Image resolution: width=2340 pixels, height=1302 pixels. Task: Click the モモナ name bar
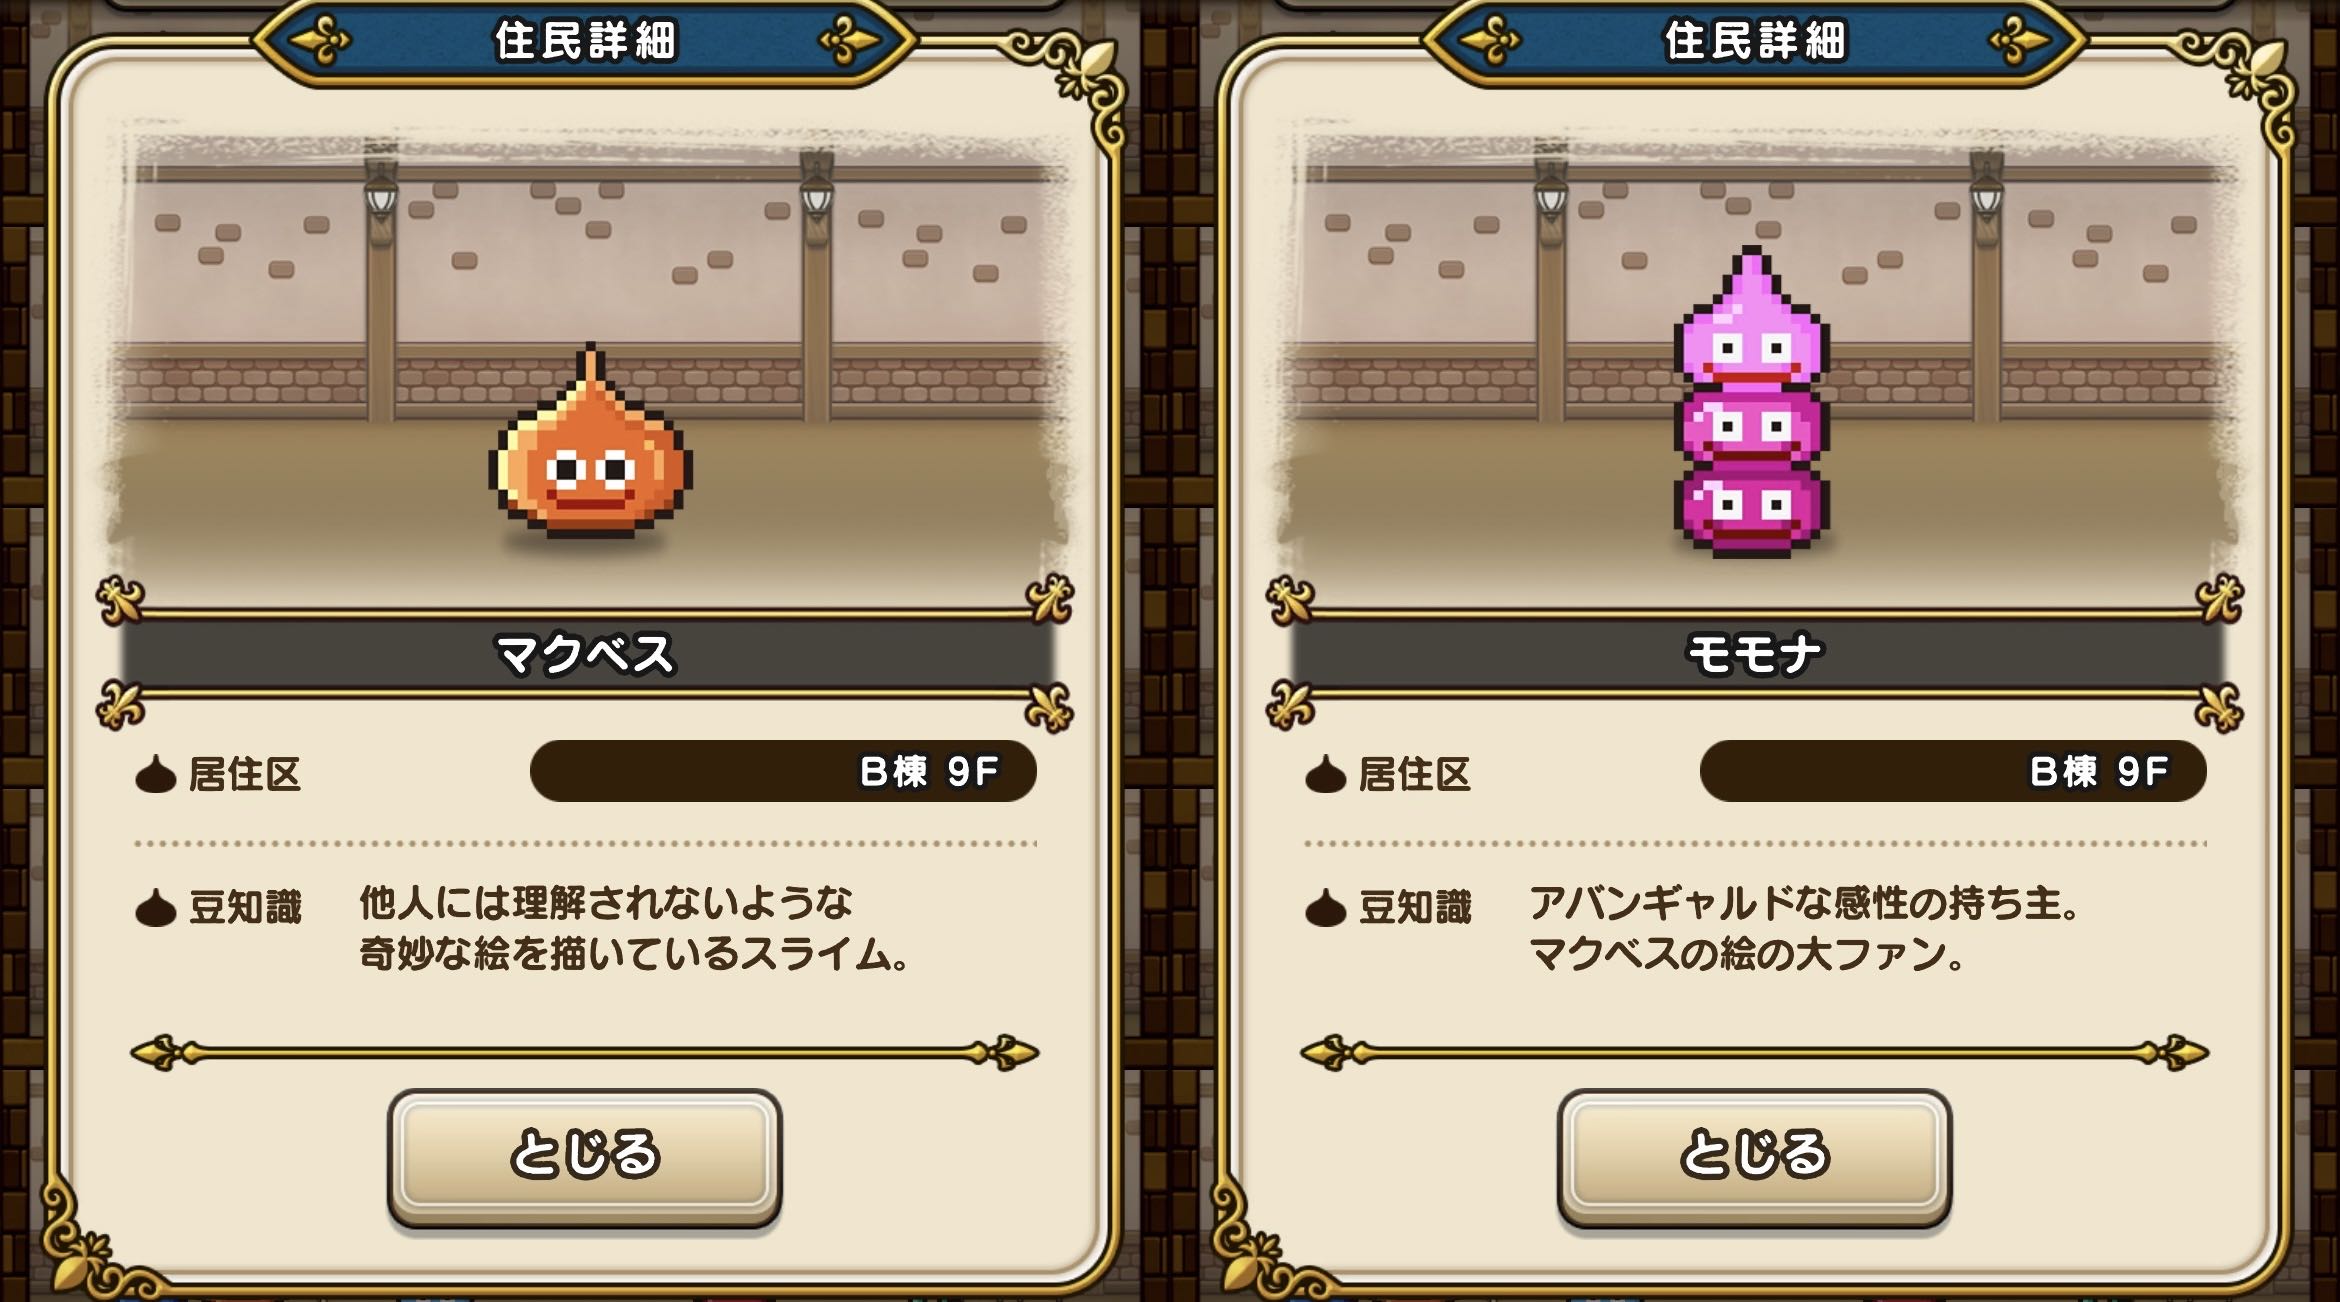point(1756,654)
